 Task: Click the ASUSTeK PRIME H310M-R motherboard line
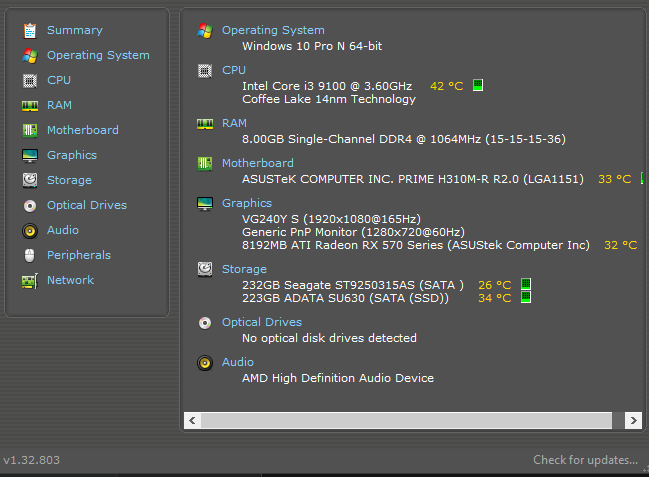[413, 179]
